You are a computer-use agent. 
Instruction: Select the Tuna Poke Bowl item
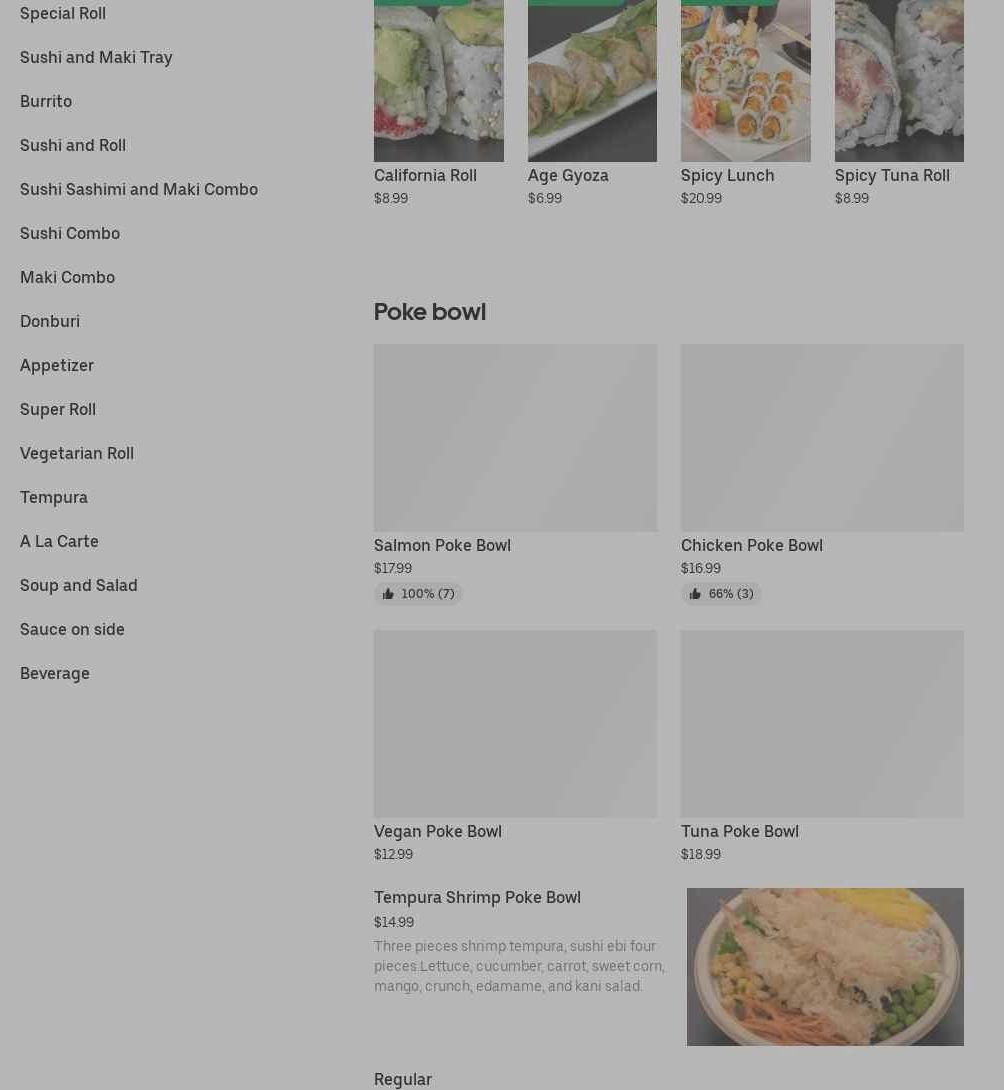(822, 747)
